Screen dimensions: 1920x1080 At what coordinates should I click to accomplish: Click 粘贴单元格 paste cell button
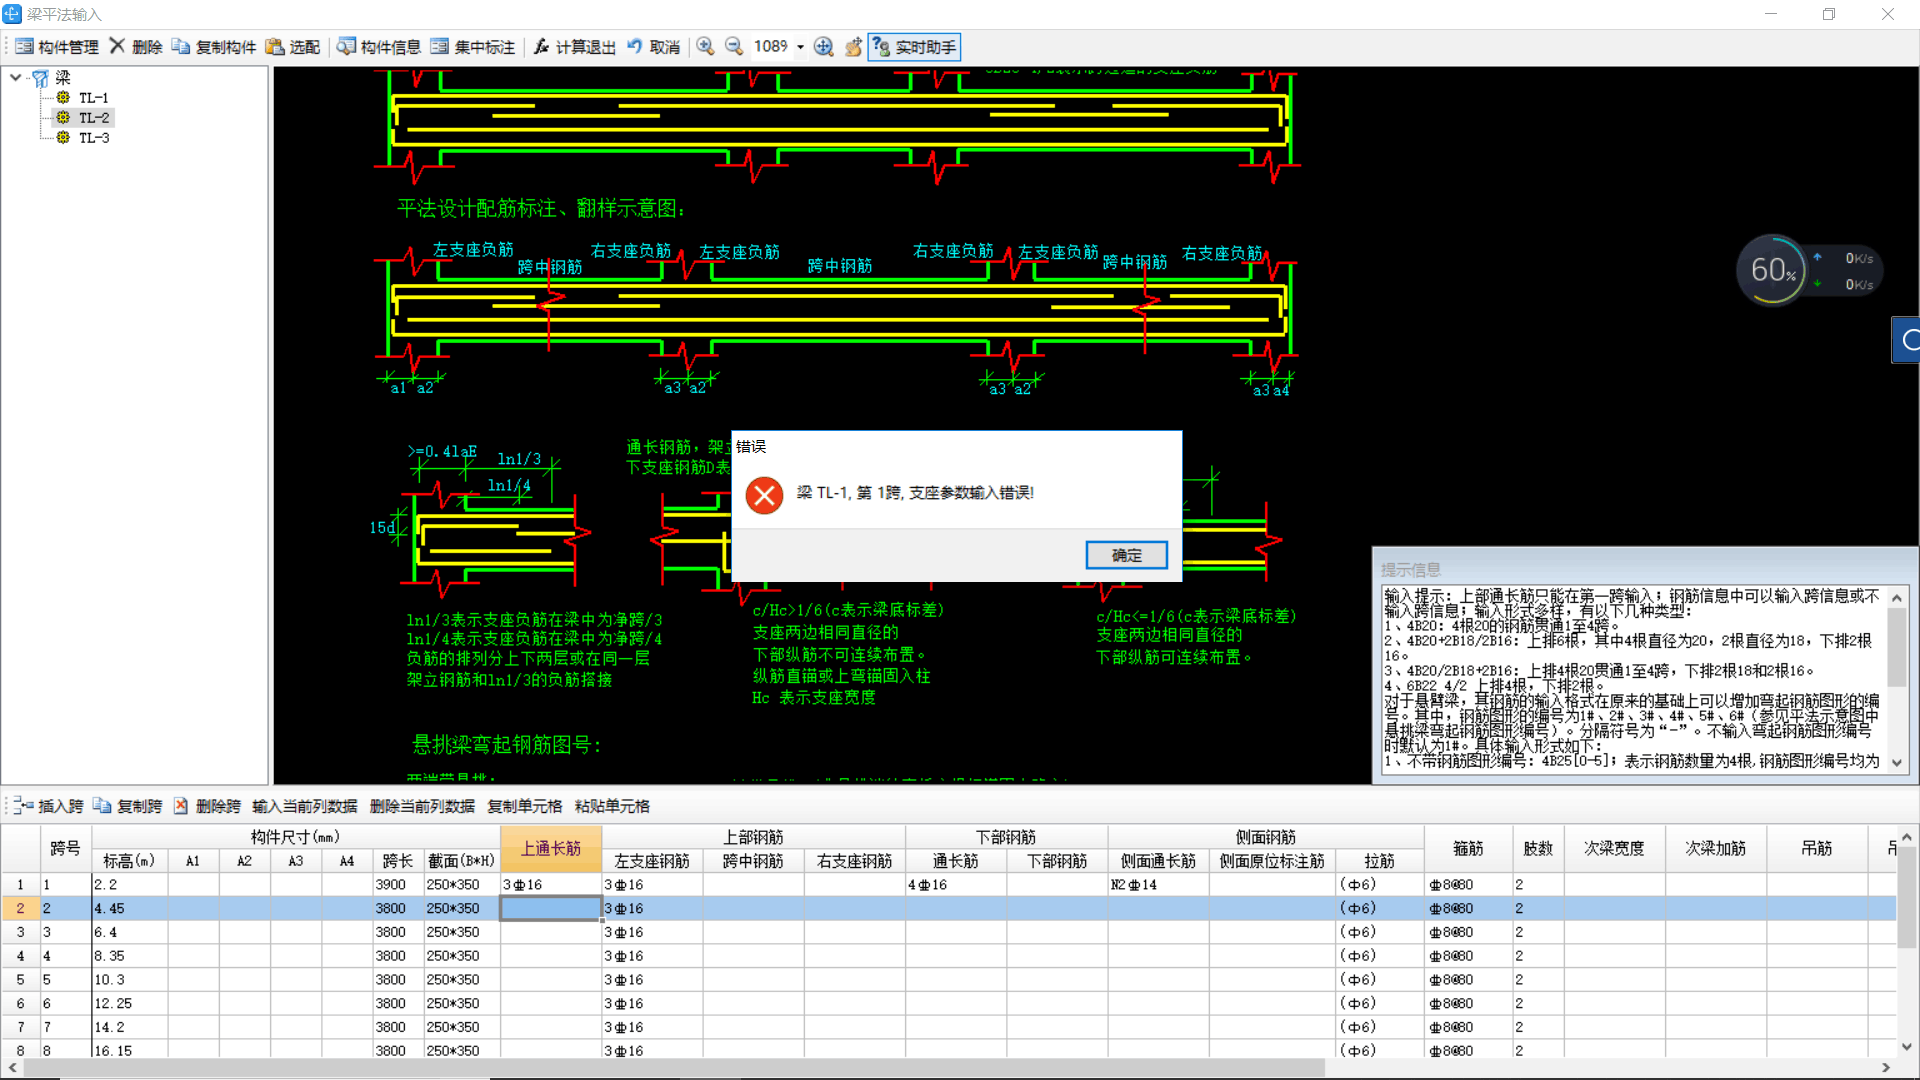coord(612,806)
